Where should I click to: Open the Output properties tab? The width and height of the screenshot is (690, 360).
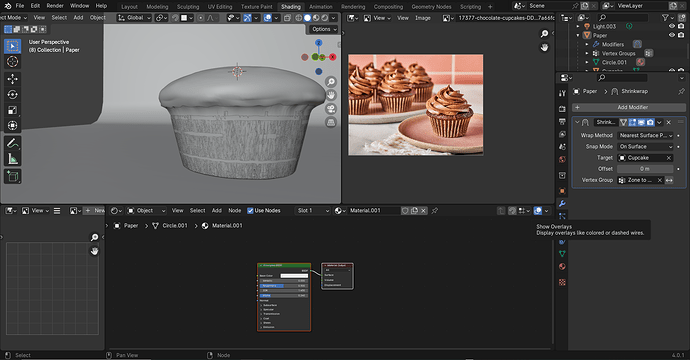coord(562,121)
